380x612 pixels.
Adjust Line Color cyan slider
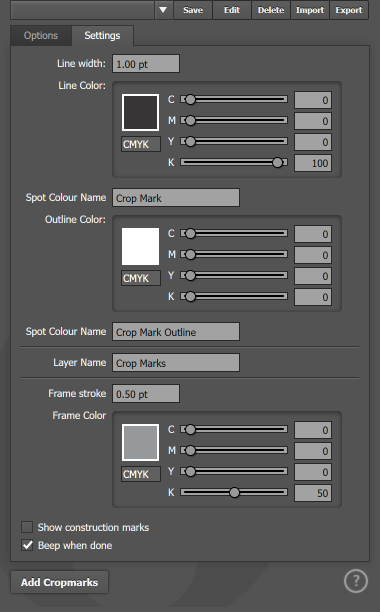point(234,100)
